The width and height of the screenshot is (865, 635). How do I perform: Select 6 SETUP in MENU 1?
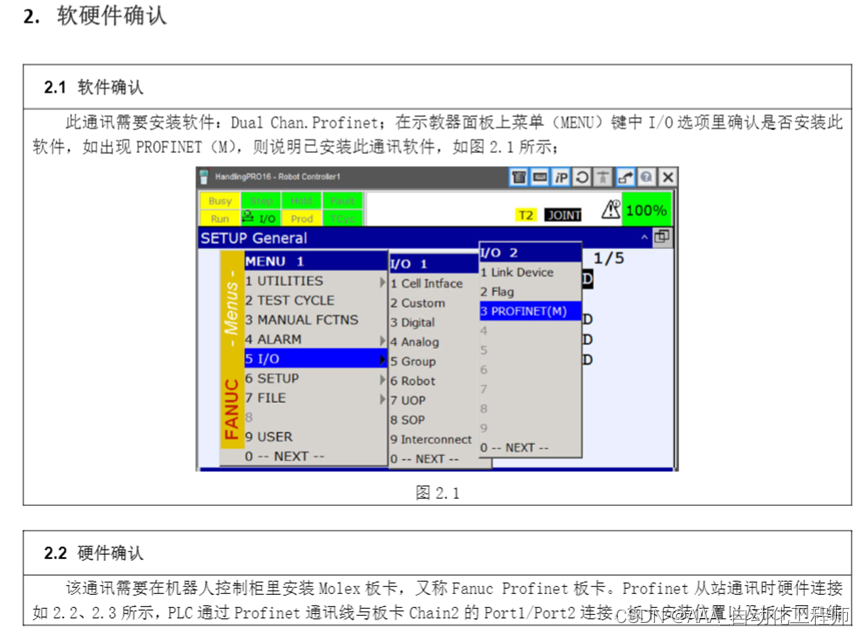click(315, 378)
